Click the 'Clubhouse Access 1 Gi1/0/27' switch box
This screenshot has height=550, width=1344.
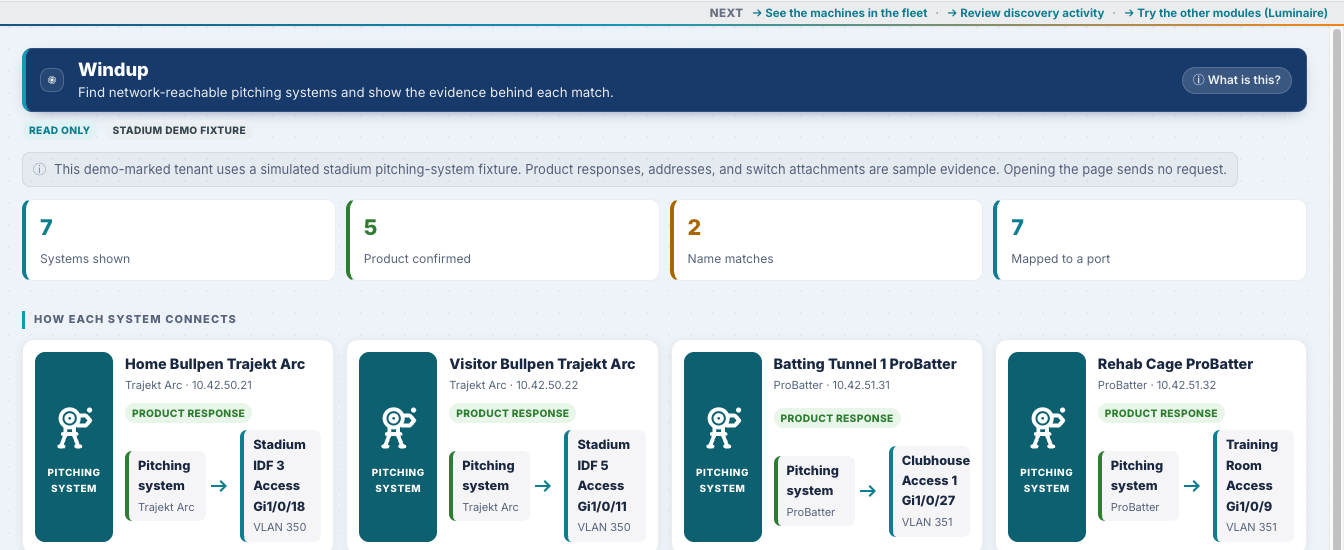(930, 491)
